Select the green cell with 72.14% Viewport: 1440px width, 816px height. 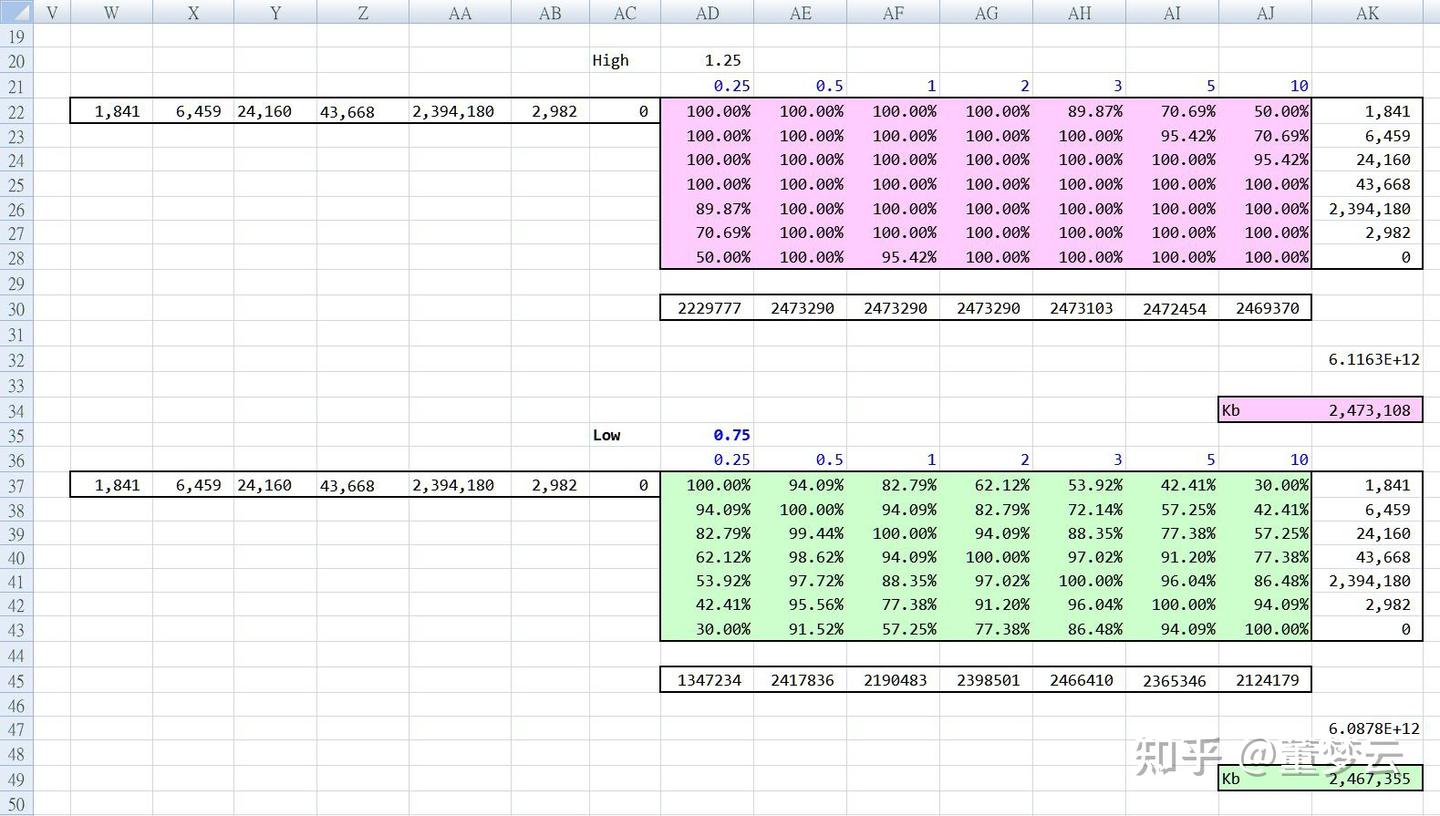[1079, 509]
